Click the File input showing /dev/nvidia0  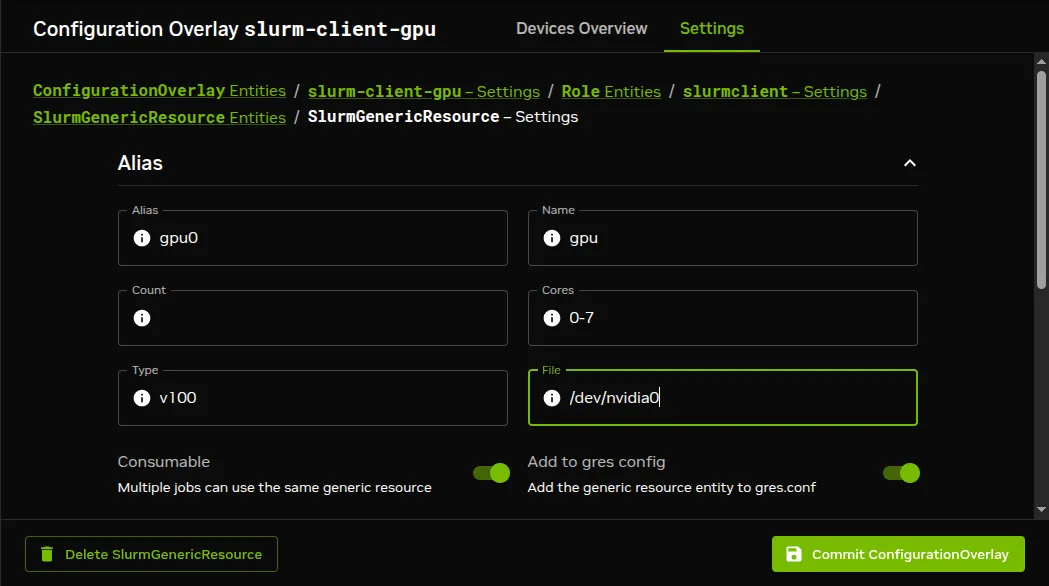tap(723, 398)
